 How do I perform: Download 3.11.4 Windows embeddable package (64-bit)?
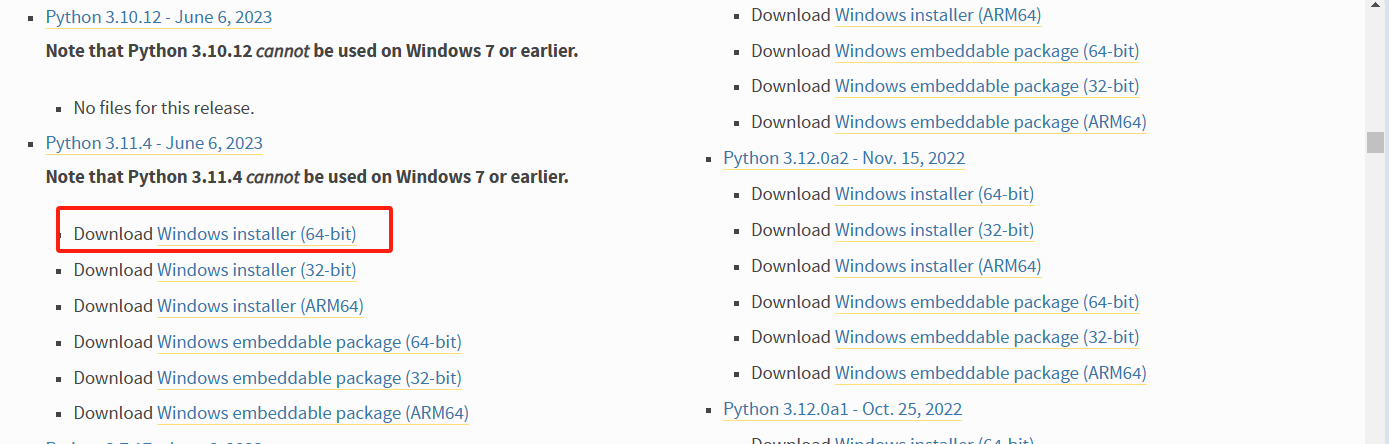(309, 342)
